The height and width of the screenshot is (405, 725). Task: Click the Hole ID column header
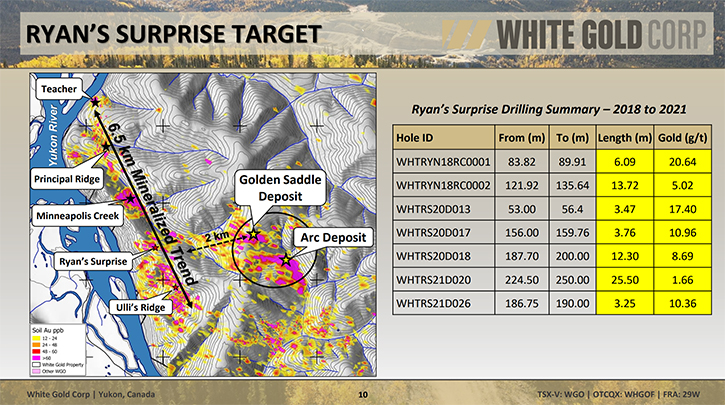point(443,137)
